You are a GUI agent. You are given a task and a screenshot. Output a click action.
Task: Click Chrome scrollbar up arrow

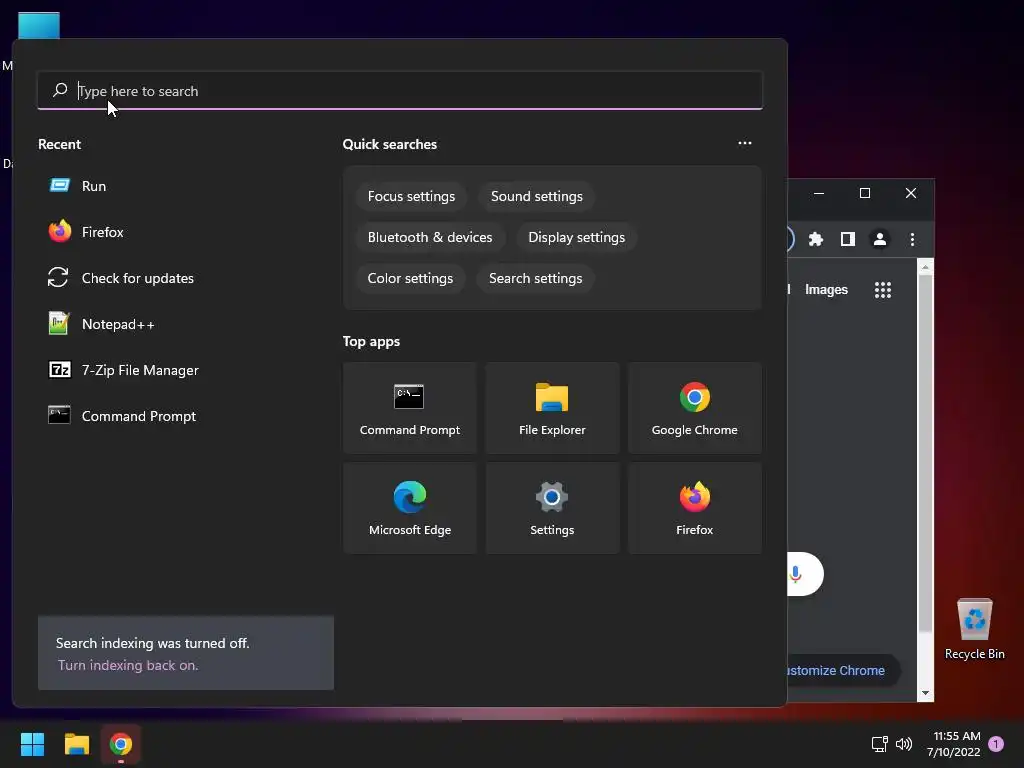pos(925,267)
